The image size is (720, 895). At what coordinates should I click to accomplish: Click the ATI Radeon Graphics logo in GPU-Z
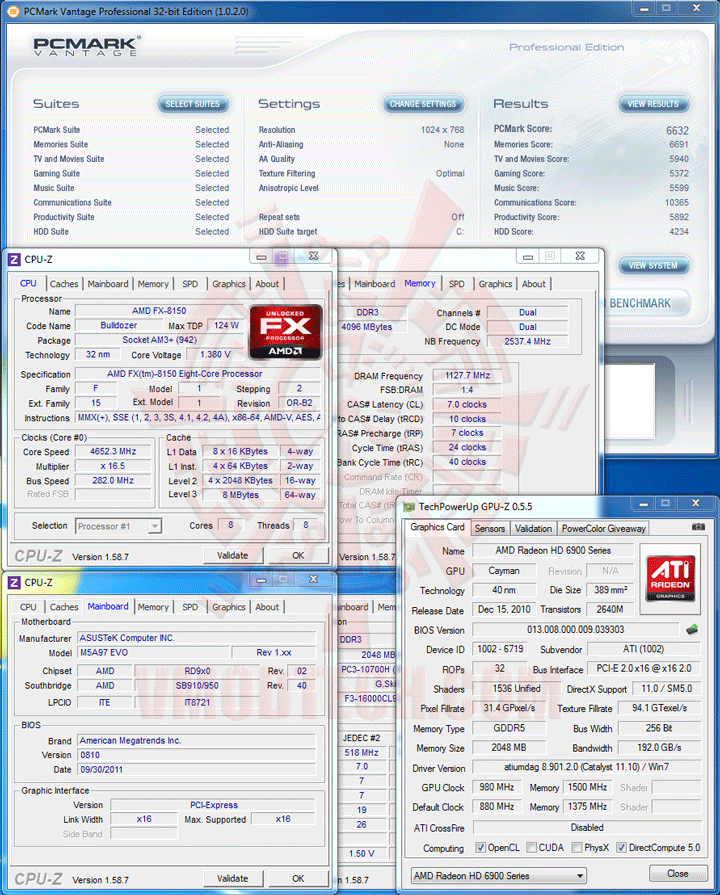coord(670,579)
